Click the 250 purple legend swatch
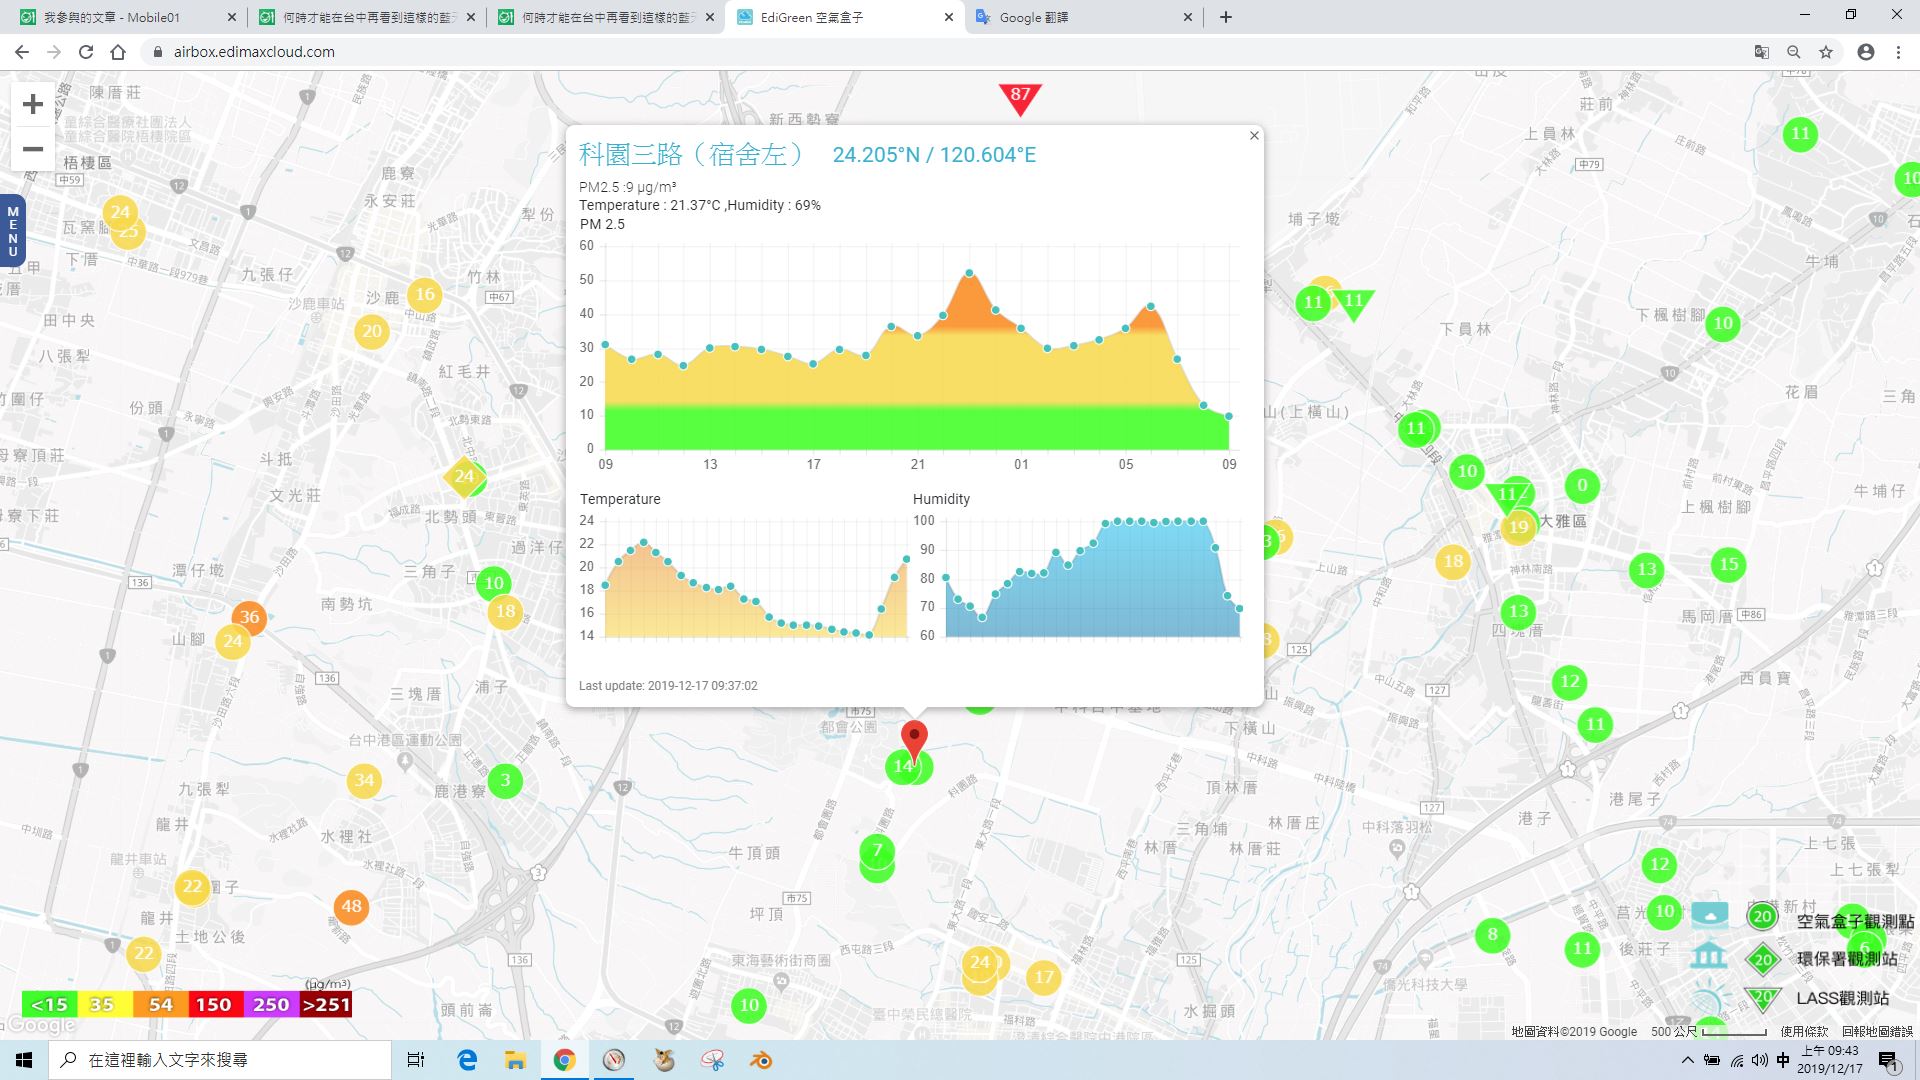The width and height of the screenshot is (1920, 1080). click(270, 1004)
